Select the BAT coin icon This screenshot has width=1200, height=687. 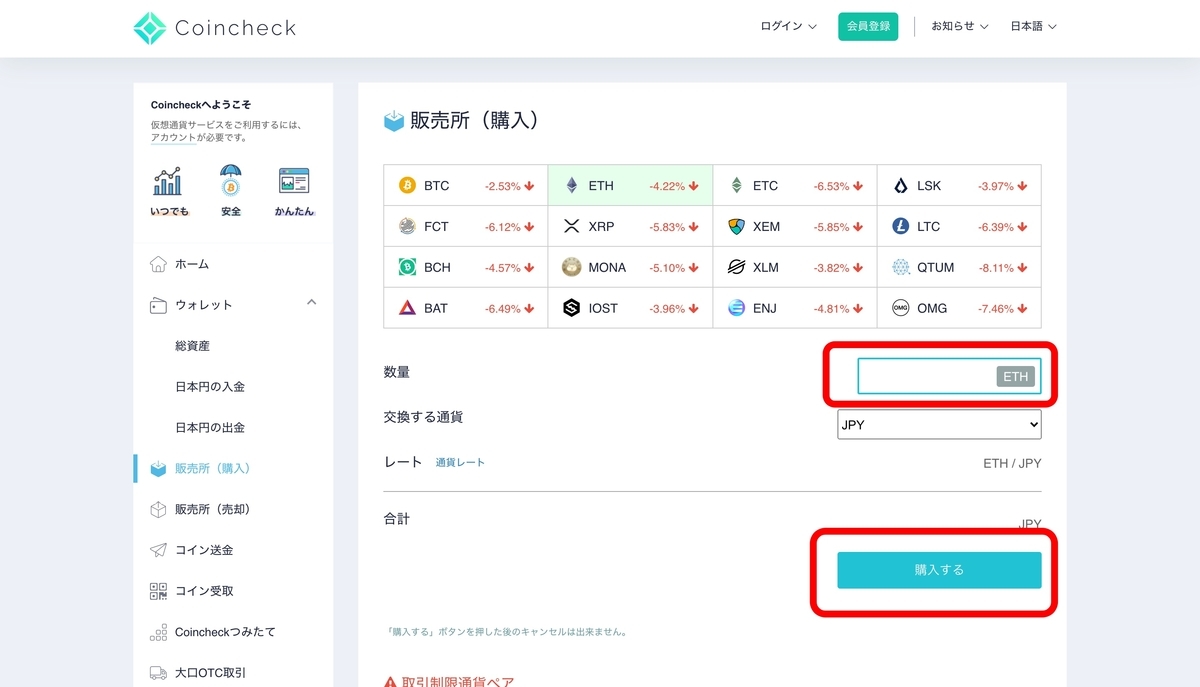[x=407, y=308]
